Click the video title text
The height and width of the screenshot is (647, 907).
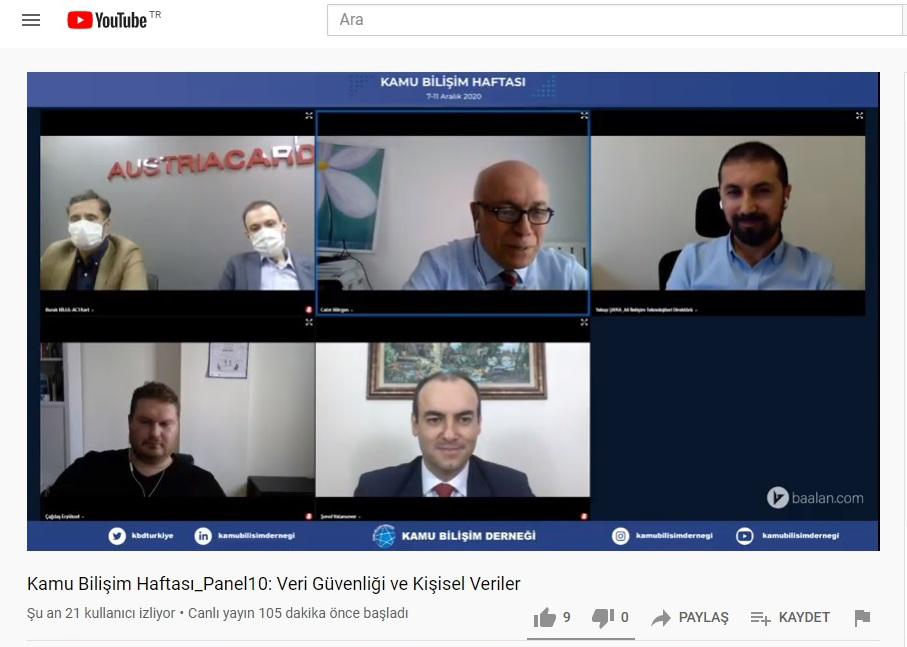tap(273, 584)
